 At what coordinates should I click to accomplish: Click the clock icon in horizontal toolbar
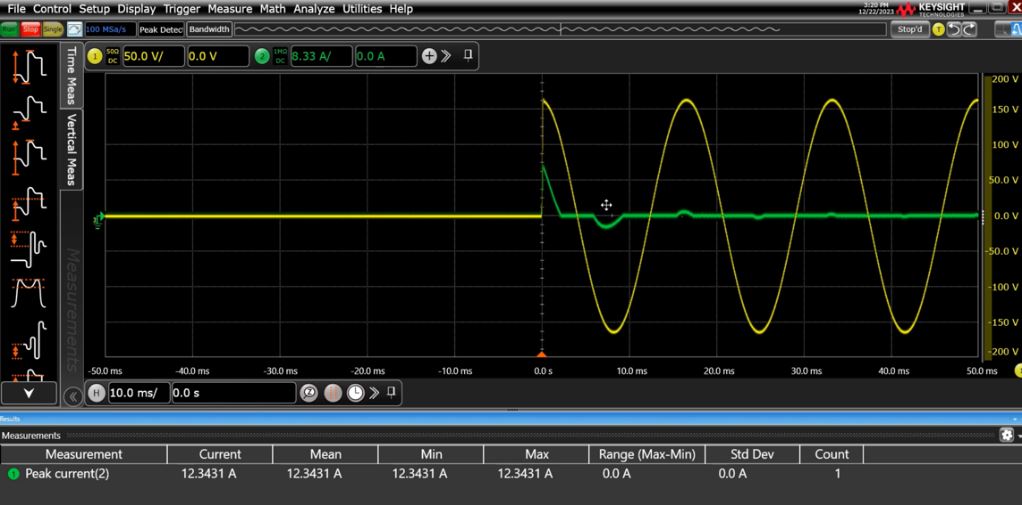point(354,393)
